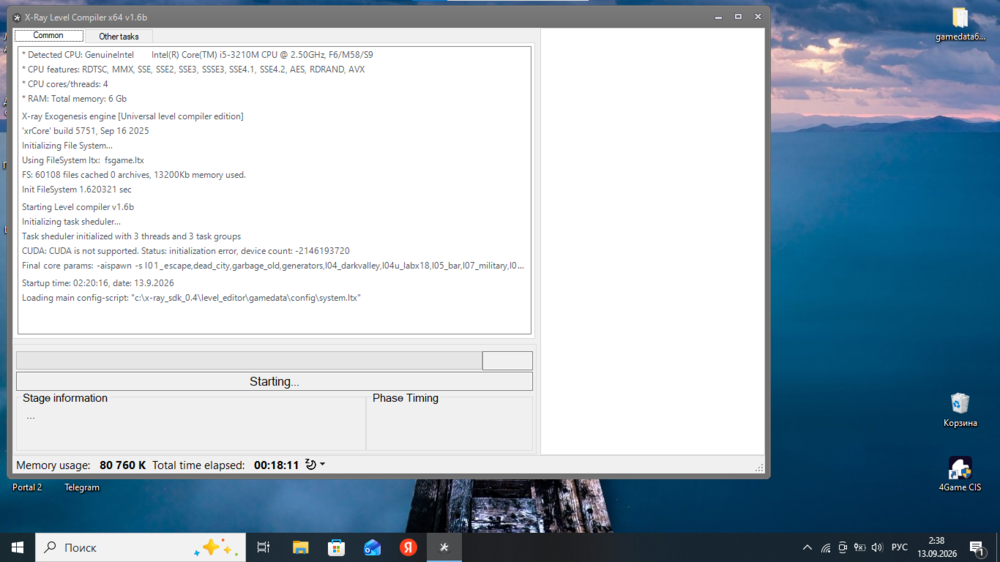Click the compile progress bar
The width and height of the screenshot is (1000, 562).
249,360
